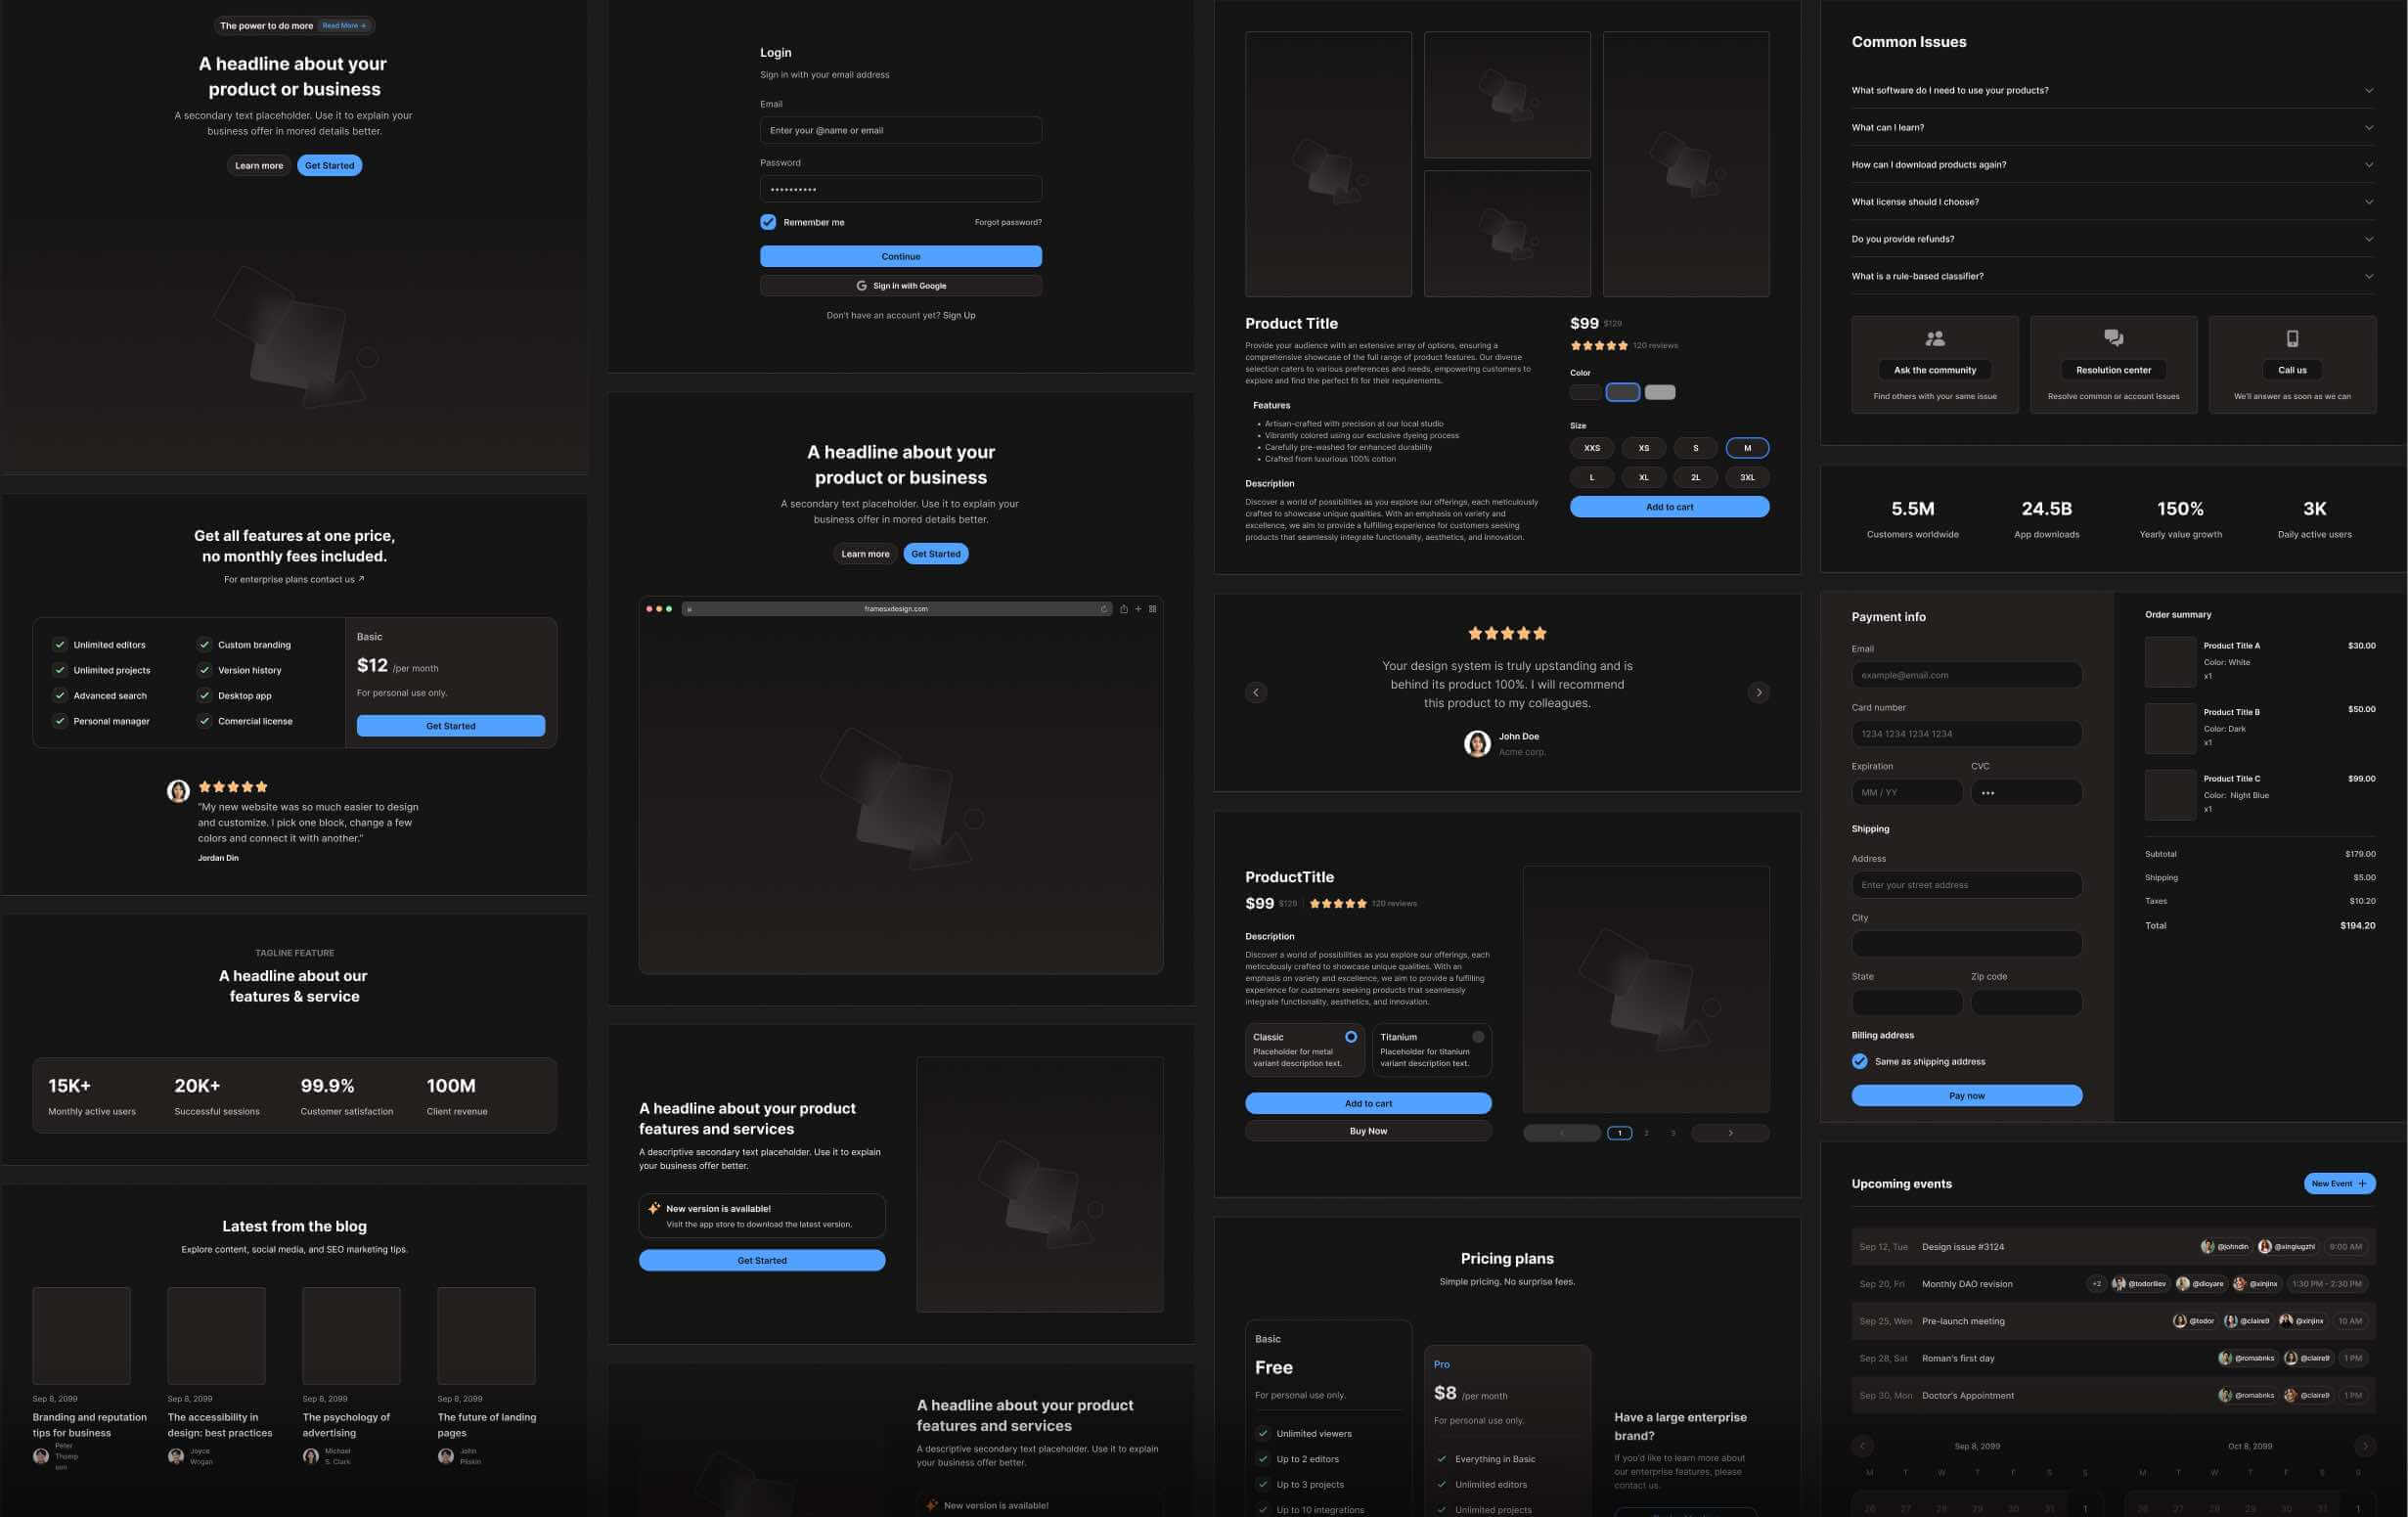Click the reload icon in browser address bar

(1104, 609)
